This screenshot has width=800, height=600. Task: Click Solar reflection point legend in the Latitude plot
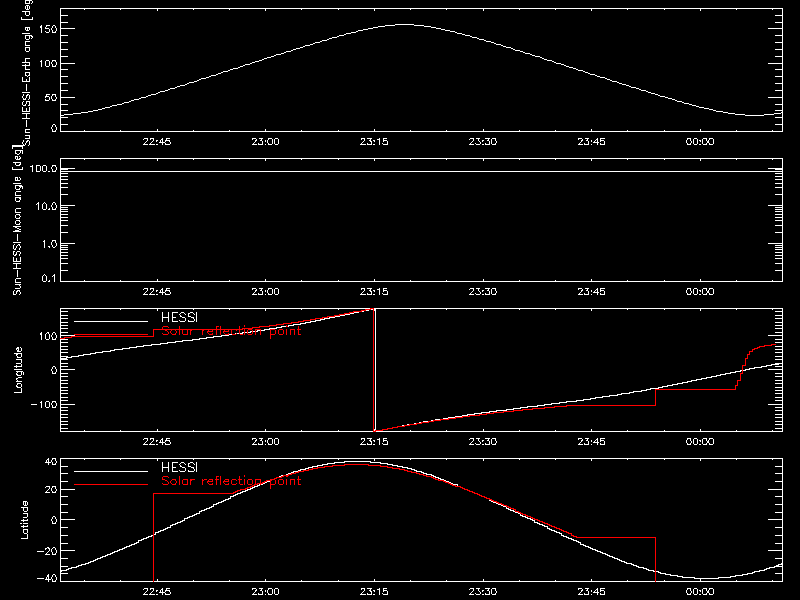pos(231,481)
